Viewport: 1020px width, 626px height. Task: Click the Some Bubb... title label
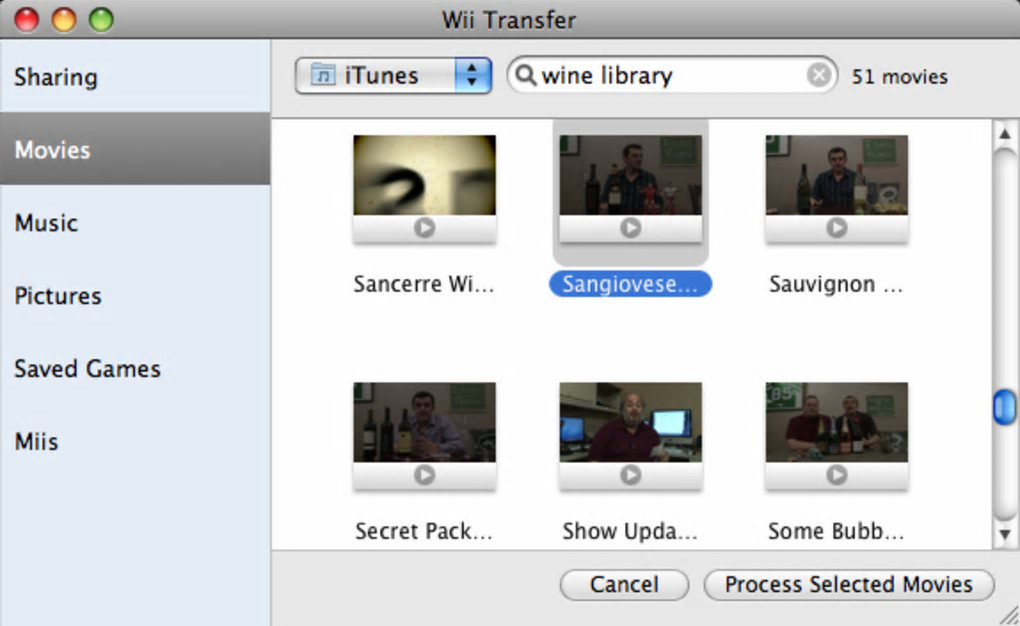[837, 532]
